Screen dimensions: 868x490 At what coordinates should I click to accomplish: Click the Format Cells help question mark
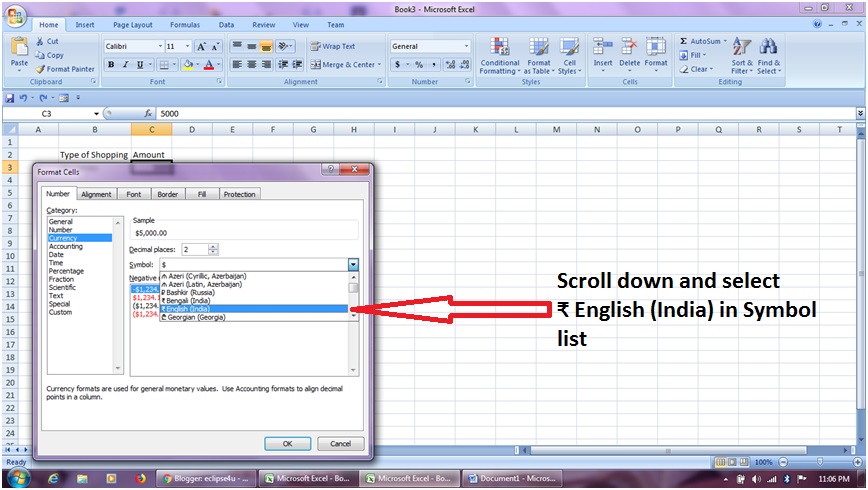[x=330, y=169]
